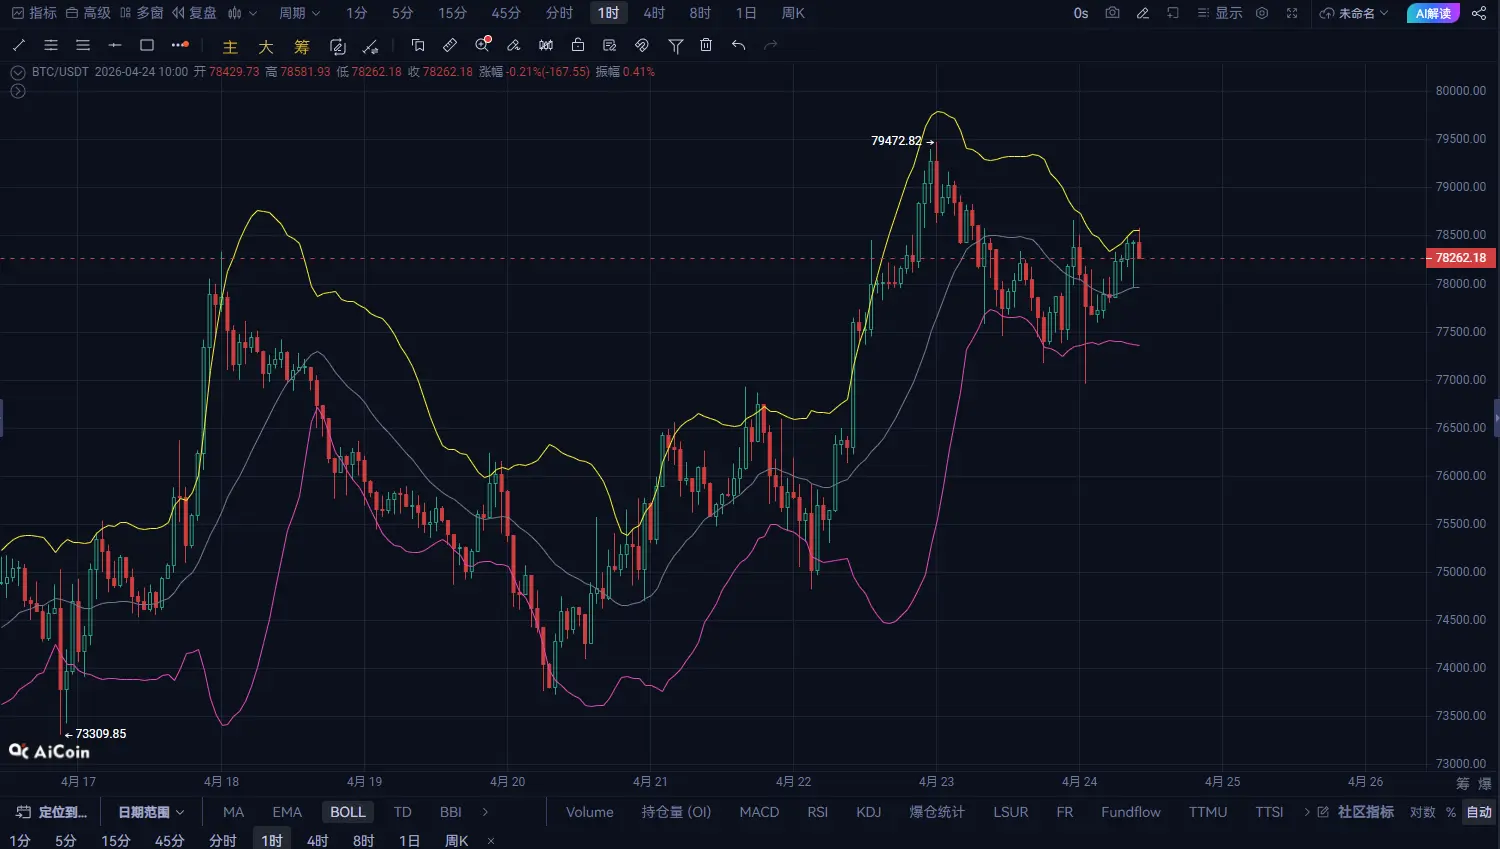Click the trash icon to delete drawings
The width and height of the screenshot is (1500, 849).
(x=706, y=45)
